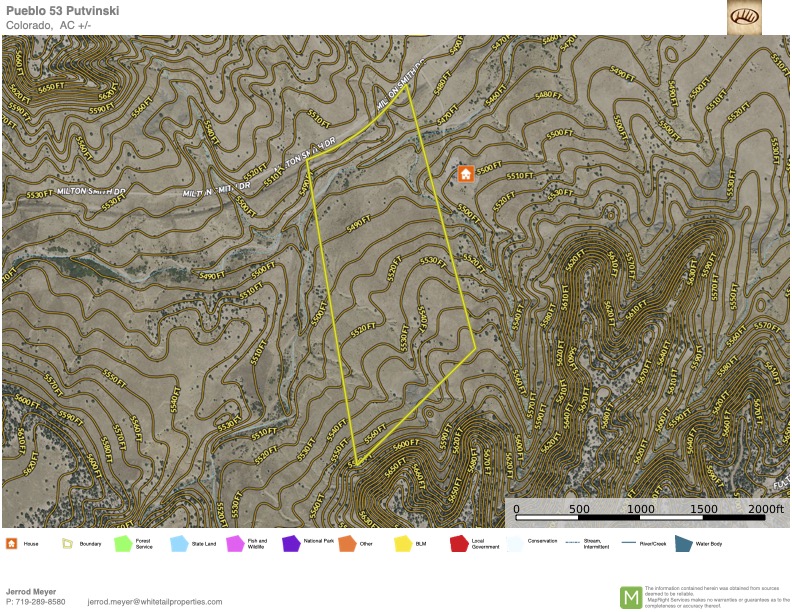
Task: Click the Whitetail Properties logo at top right
Action: (x=744, y=17)
